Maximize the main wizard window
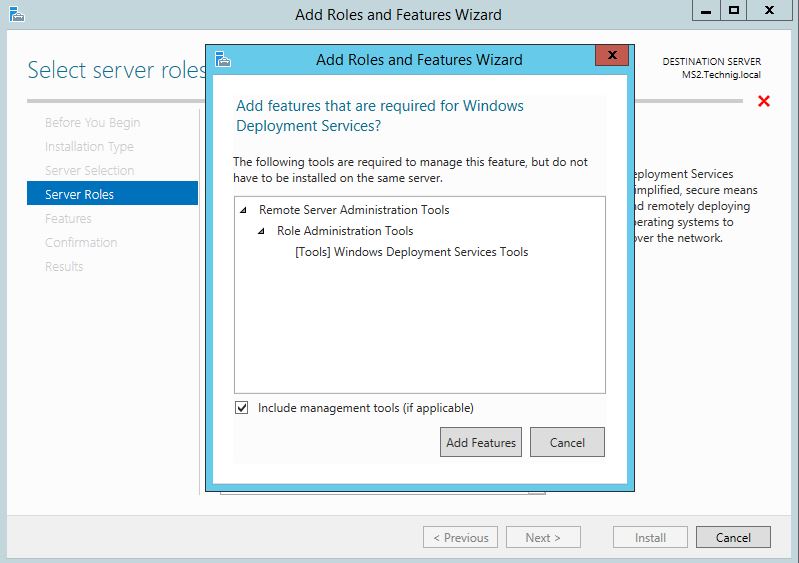The width and height of the screenshot is (799, 563). (733, 10)
